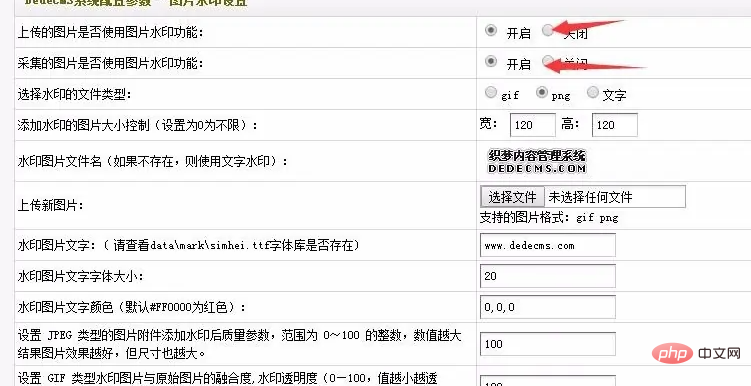Click the 支持的图片格式: gif png text
751x386 pixels.
[549, 218]
